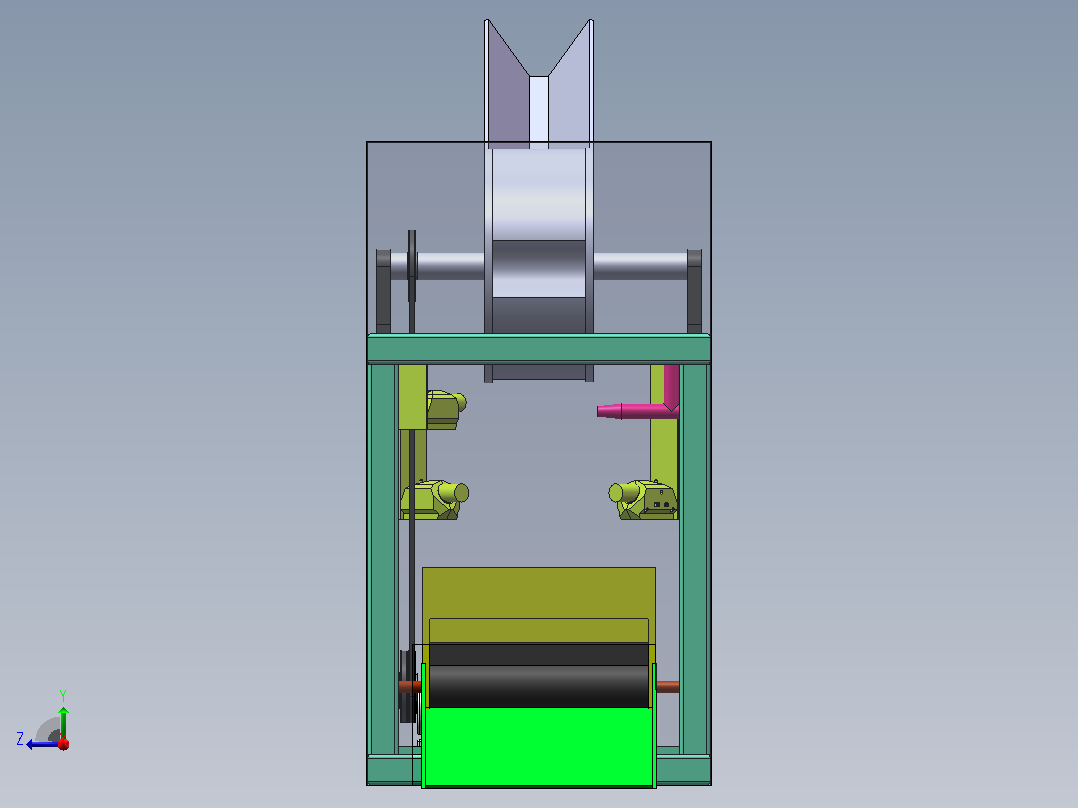Select the lower-left yellow-green motor

point(434,500)
